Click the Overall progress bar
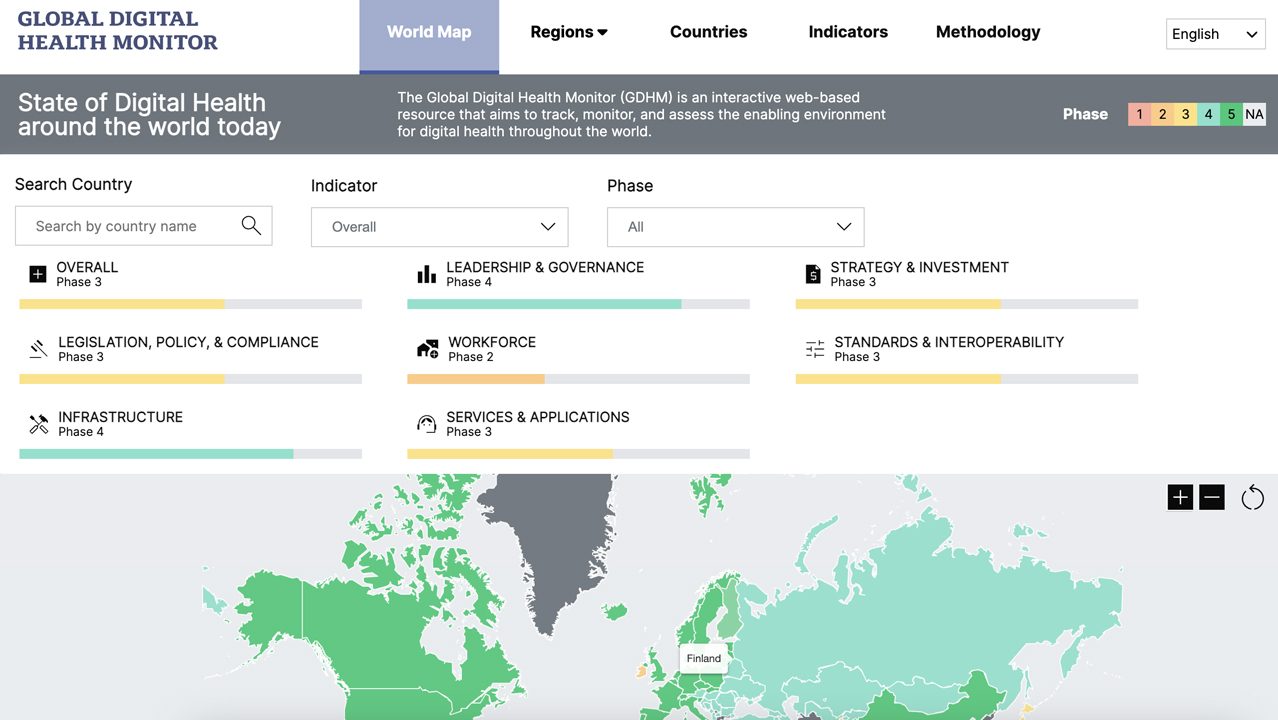 tap(190, 304)
